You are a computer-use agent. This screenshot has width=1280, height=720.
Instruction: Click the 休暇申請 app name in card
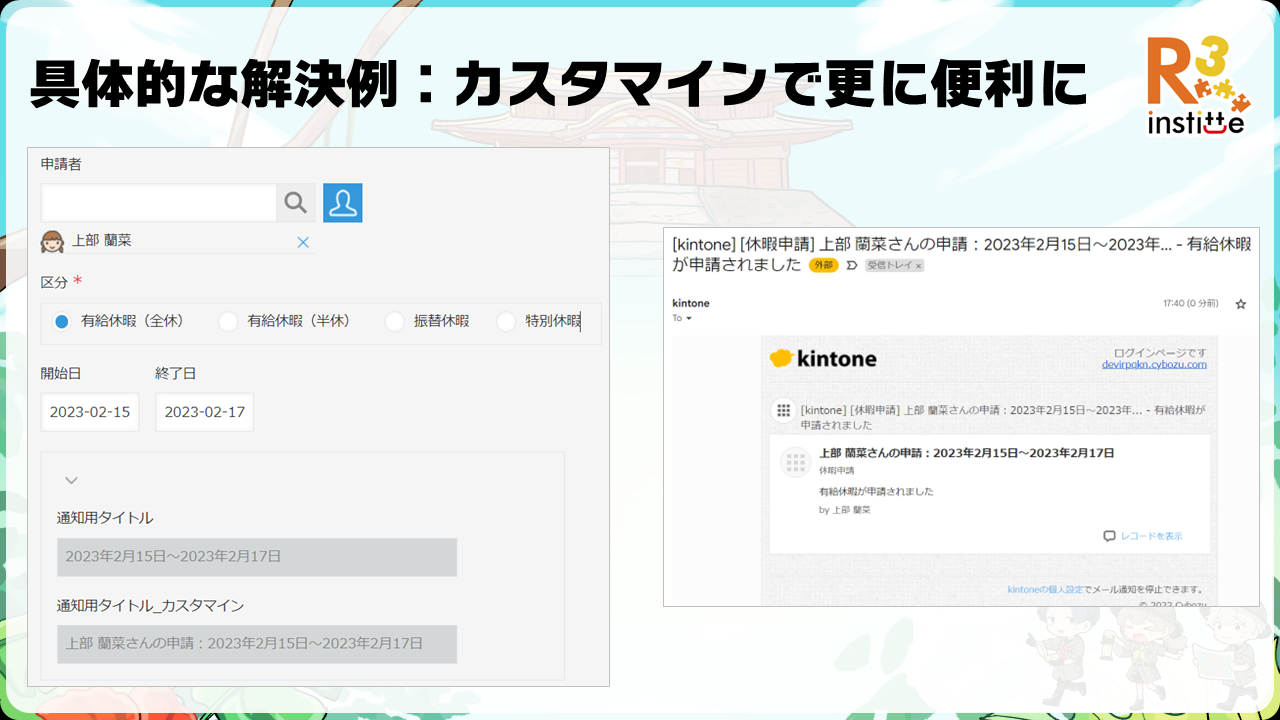[836, 470]
